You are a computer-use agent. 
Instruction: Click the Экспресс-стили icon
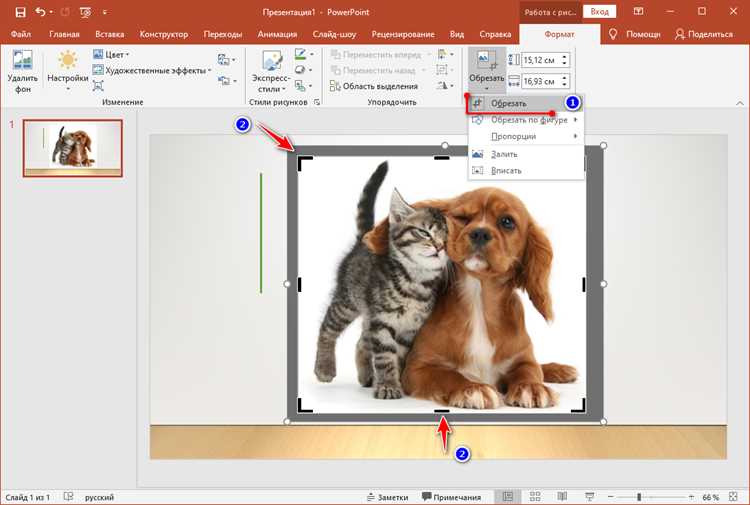coord(272,61)
